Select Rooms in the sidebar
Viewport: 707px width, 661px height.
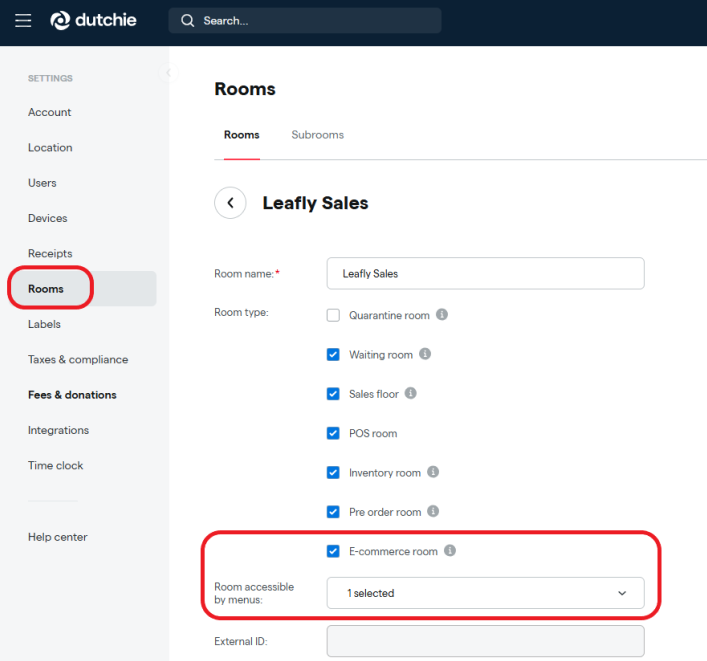(84, 289)
